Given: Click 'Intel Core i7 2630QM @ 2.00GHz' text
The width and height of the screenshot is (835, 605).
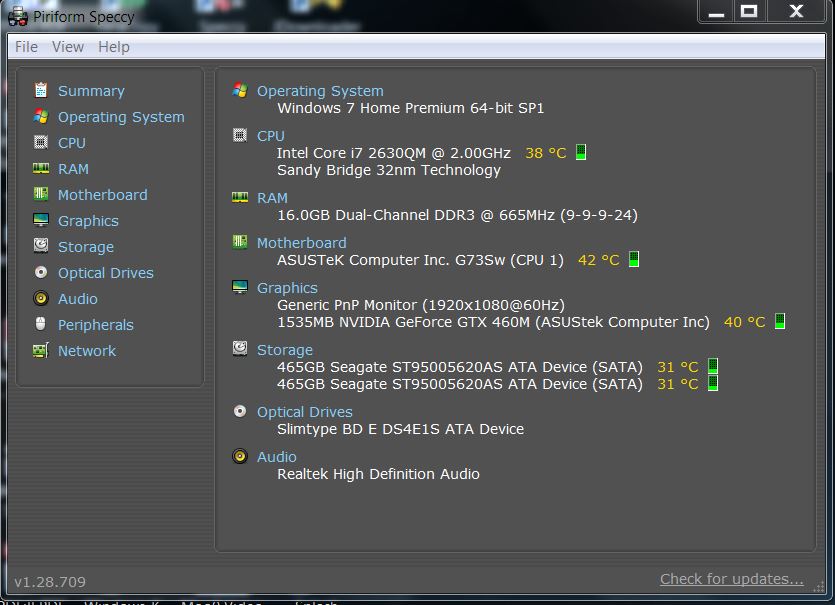Looking at the screenshot, I should [394, 153].
